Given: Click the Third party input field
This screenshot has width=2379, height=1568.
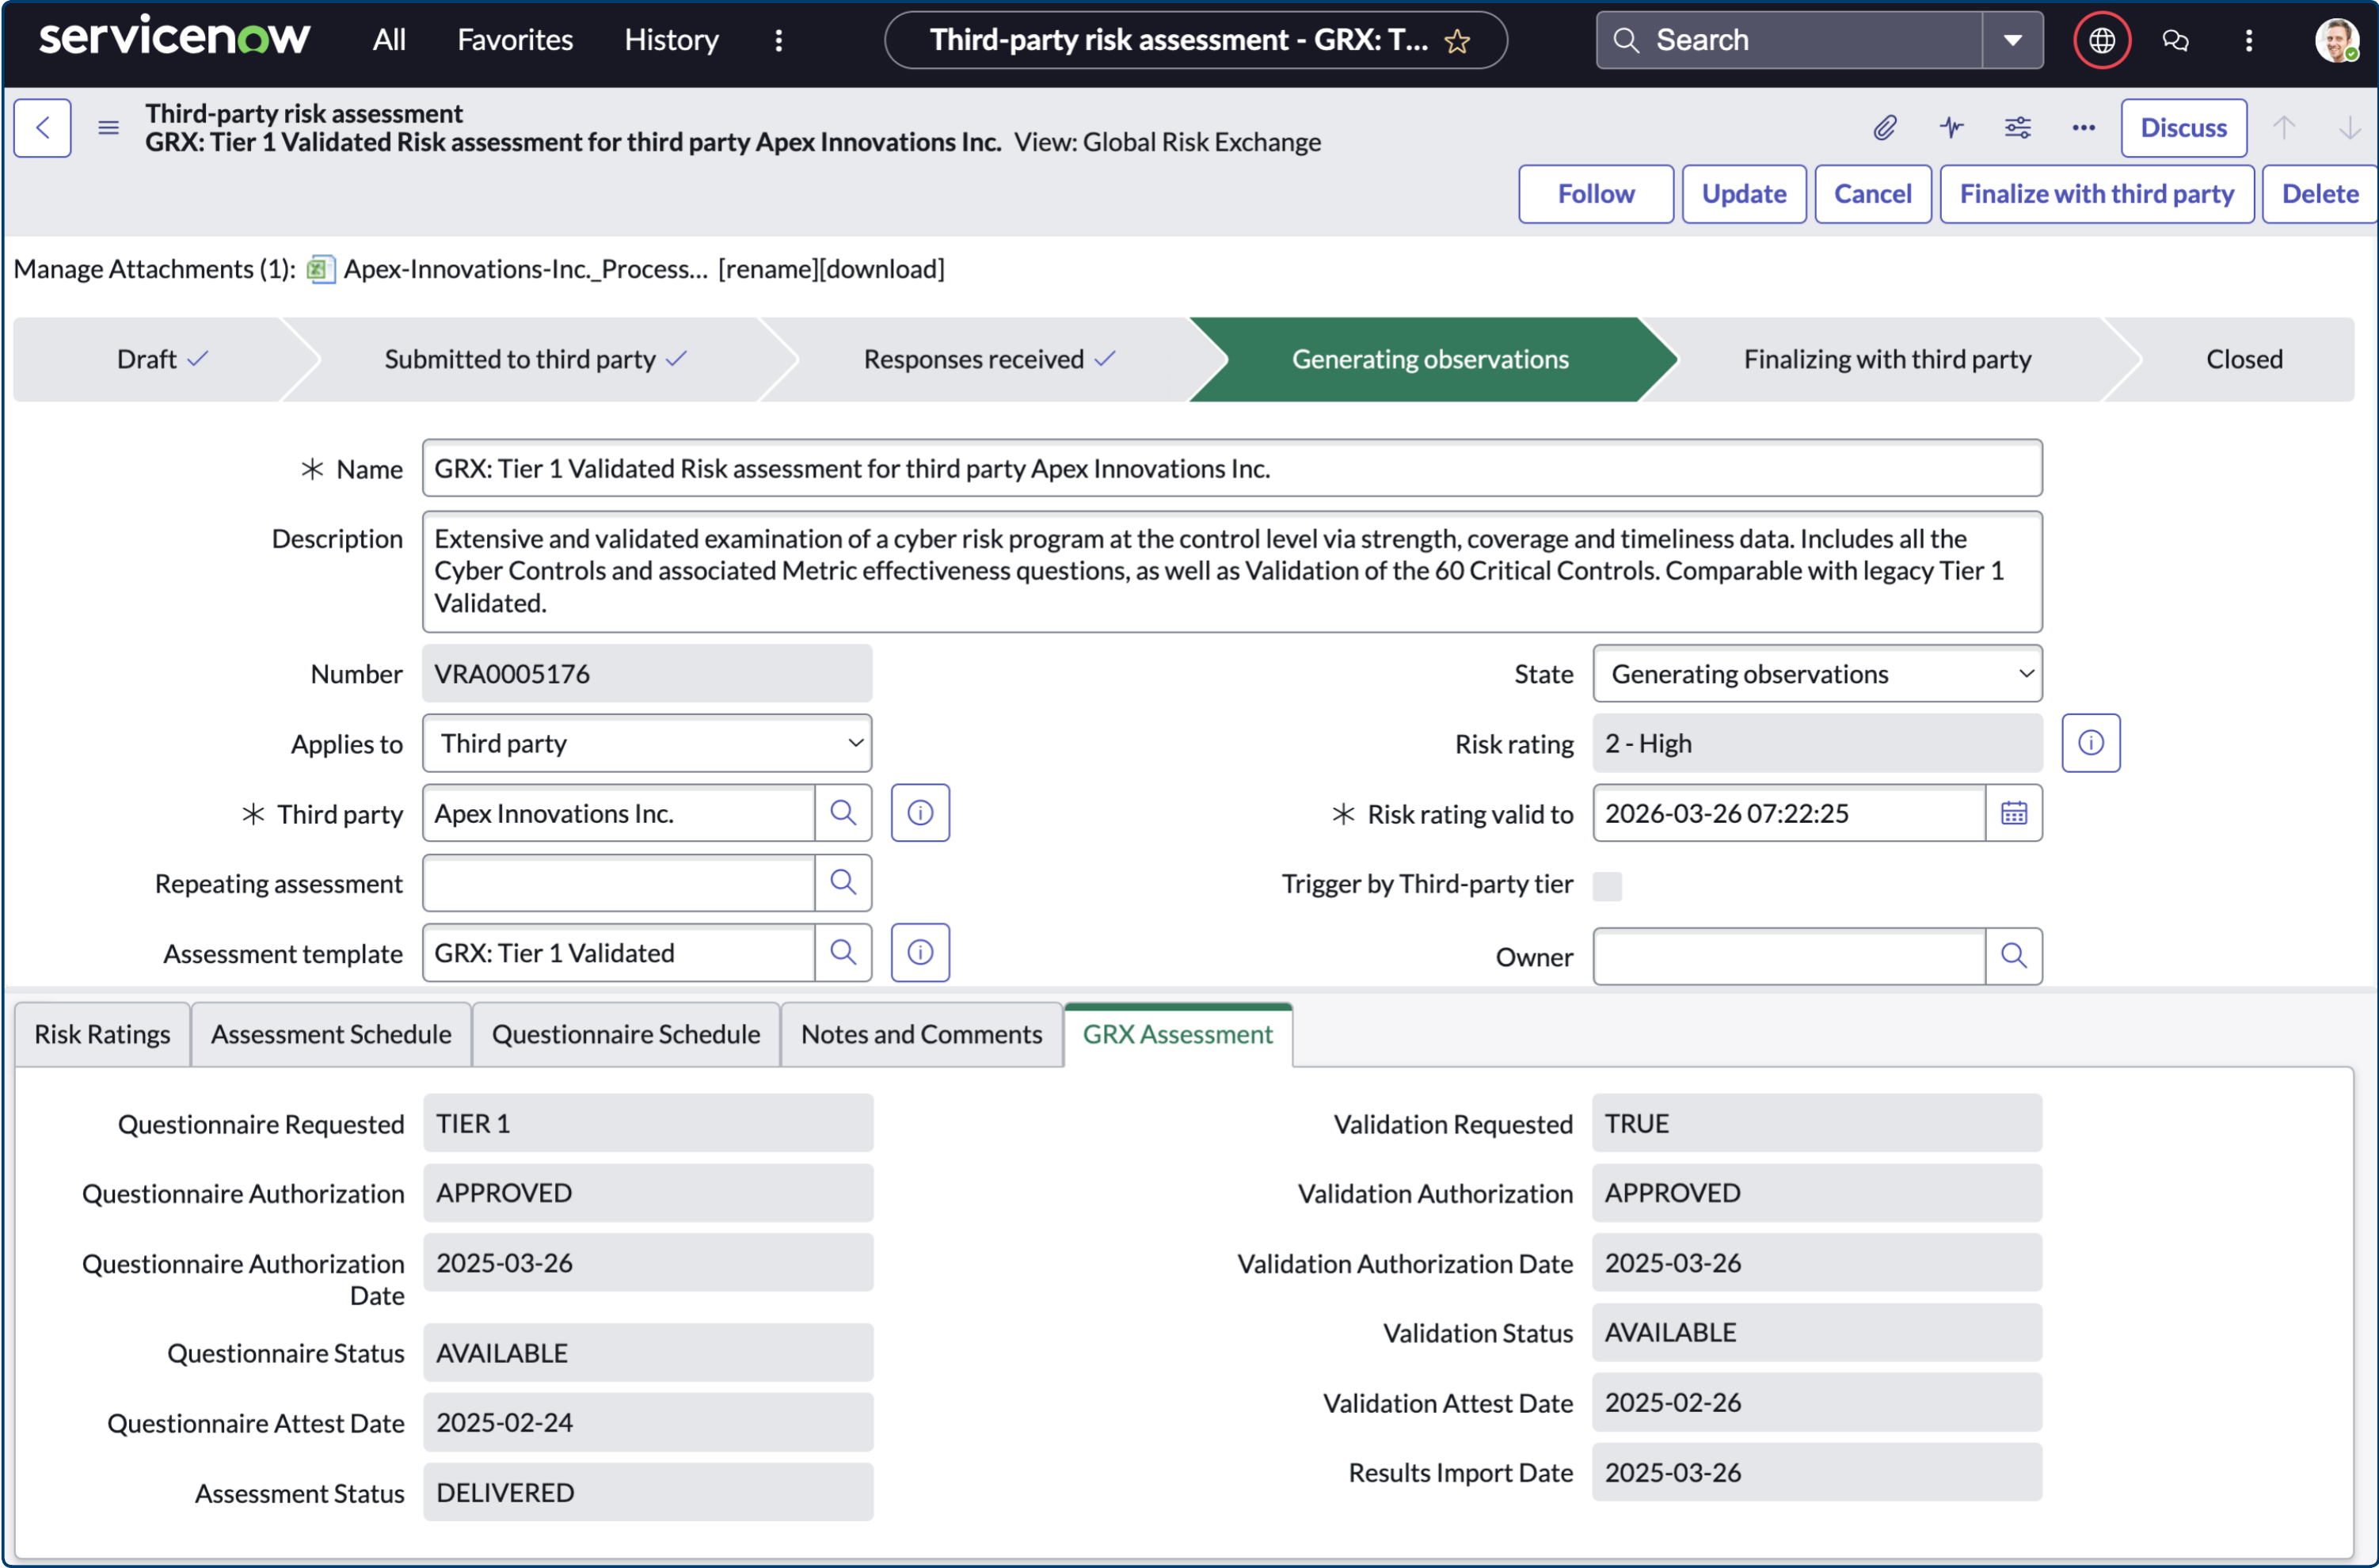Looking at the screenshot, I should pyautogui.click(x=619, y=813).
